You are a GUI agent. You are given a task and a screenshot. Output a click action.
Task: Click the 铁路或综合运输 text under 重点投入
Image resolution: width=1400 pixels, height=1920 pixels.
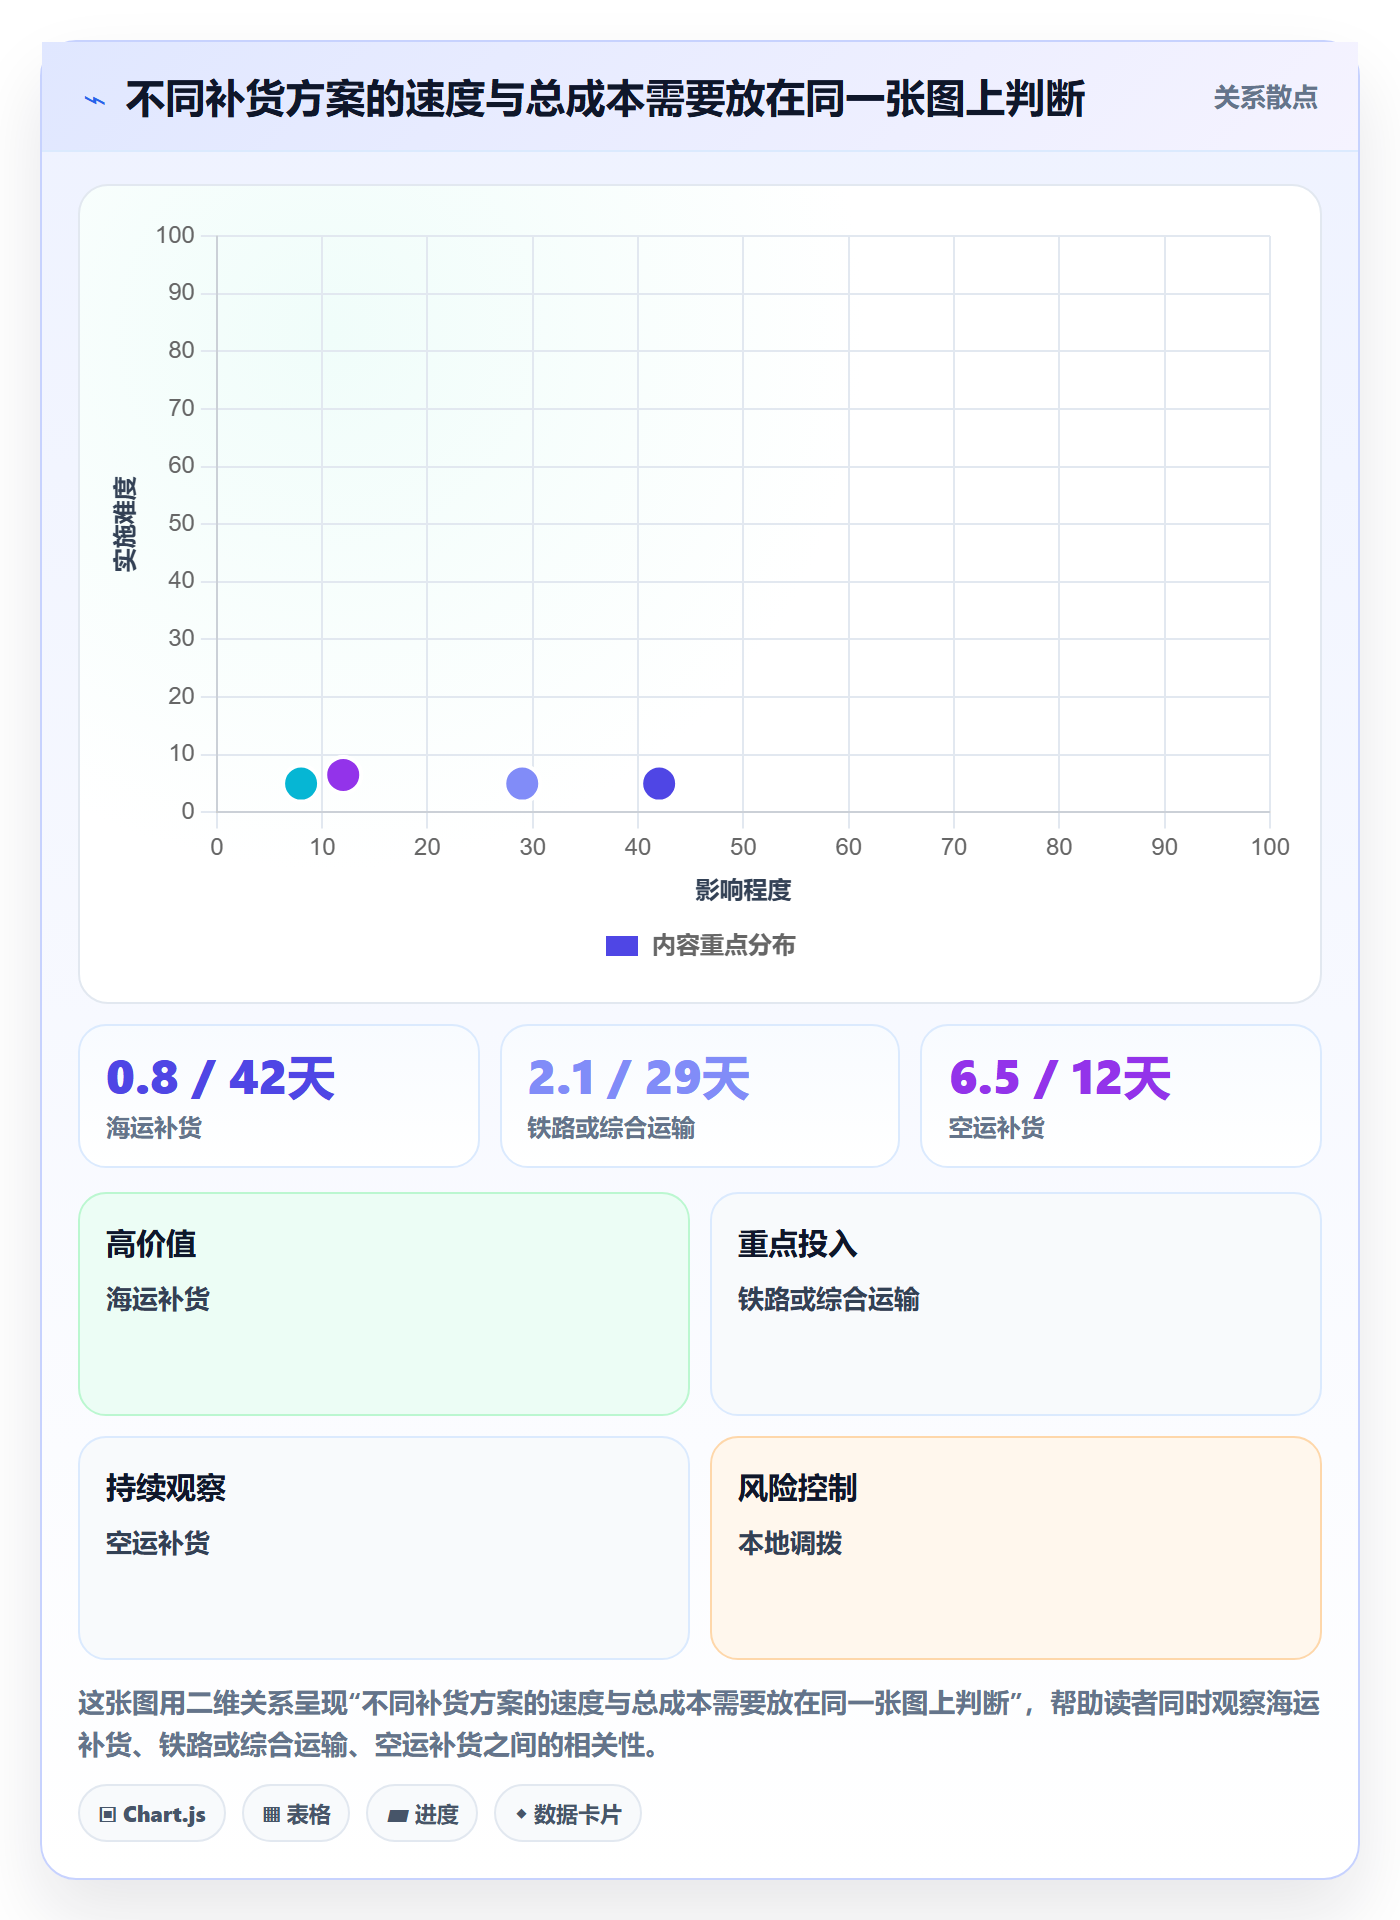point(829,1299)
